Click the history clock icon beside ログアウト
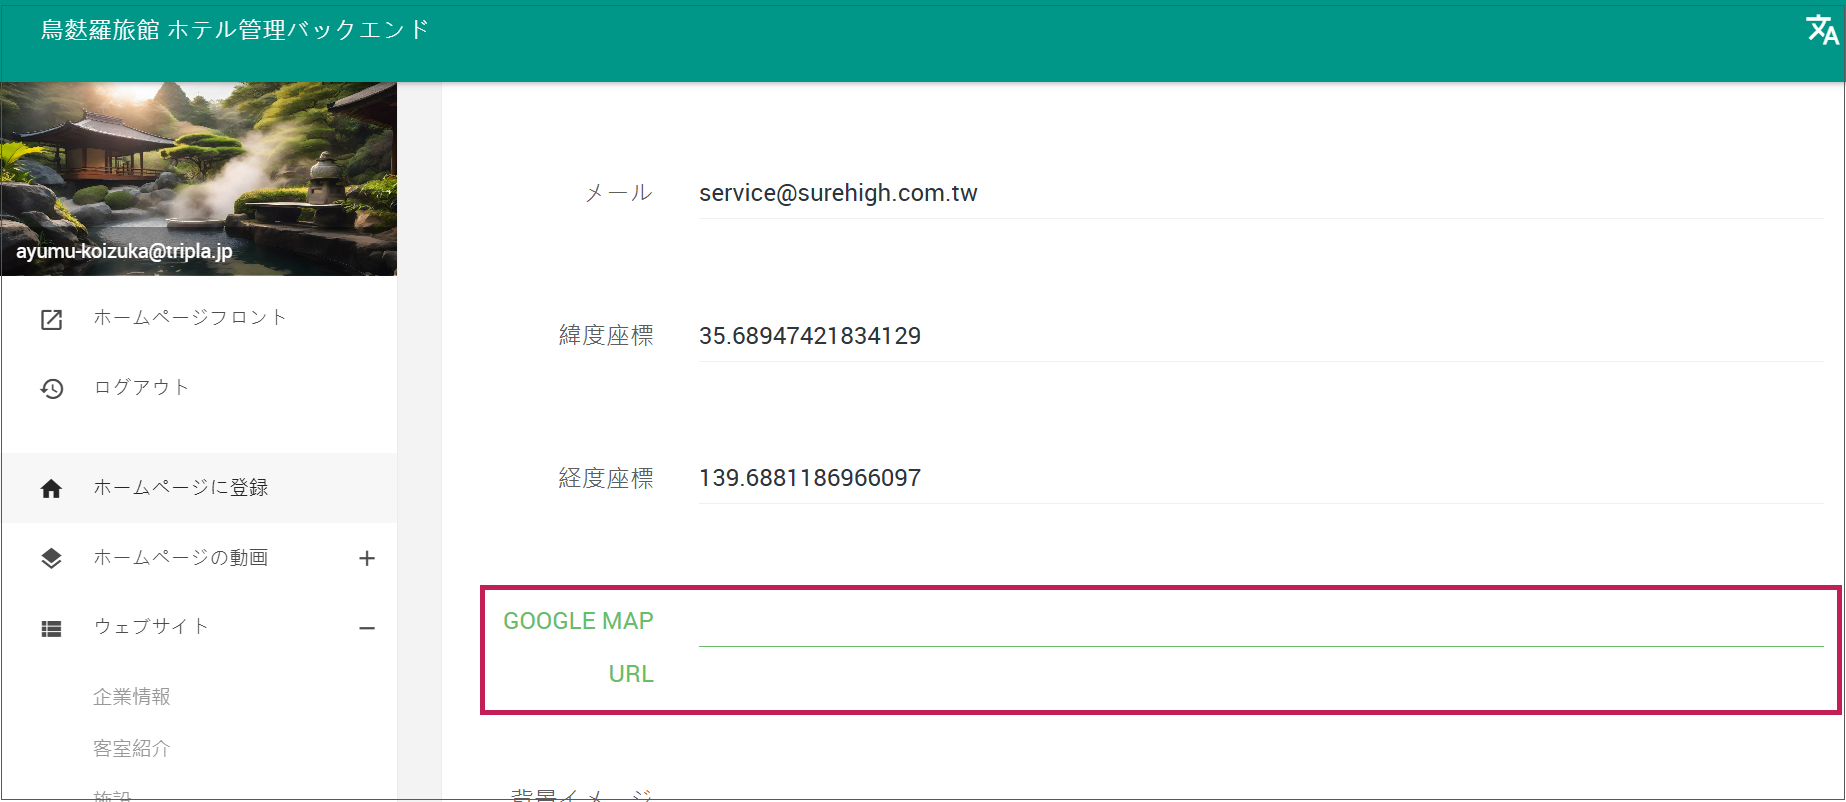 click(x=51, y=389)
